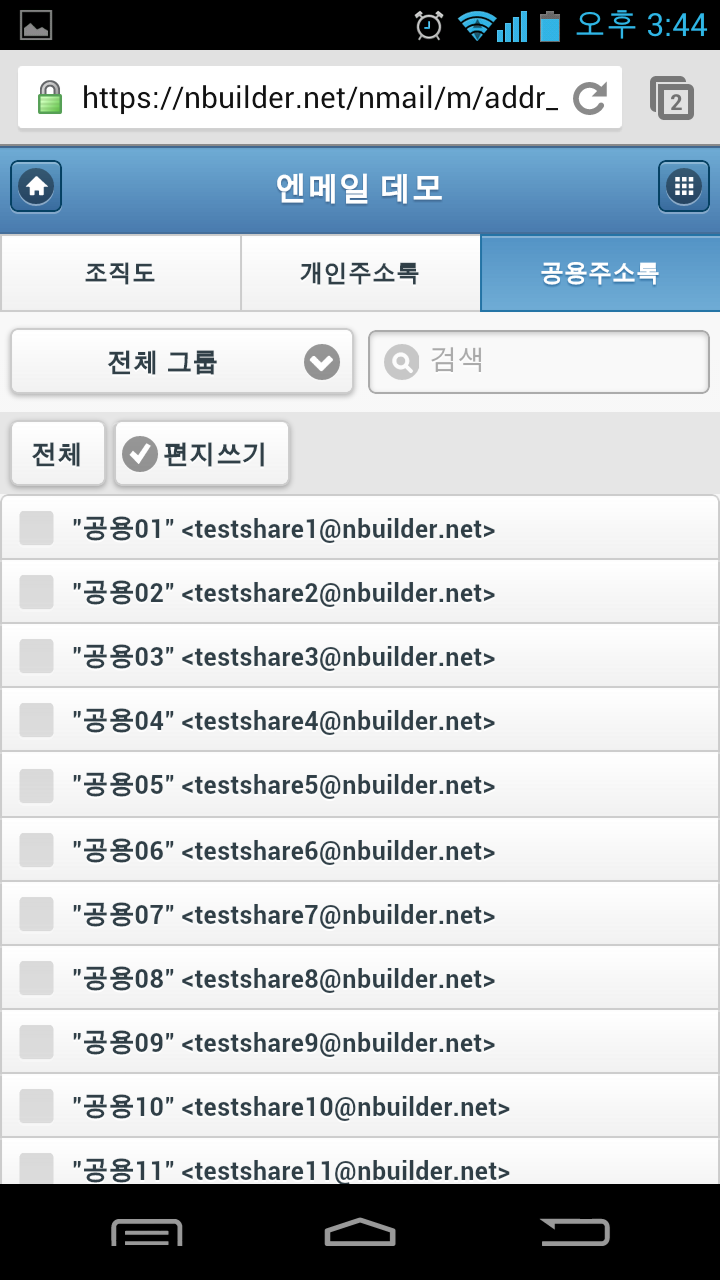Select the 공용주소록 tab
720x1280 pixels.
600,273
